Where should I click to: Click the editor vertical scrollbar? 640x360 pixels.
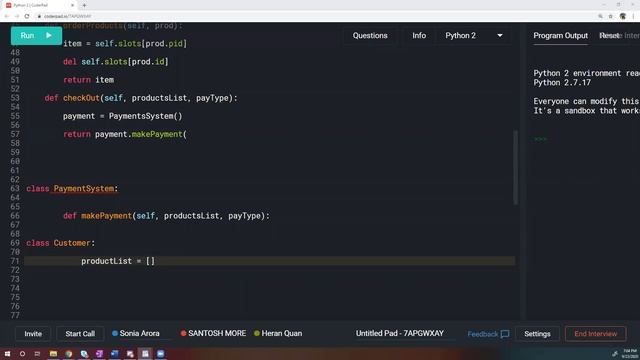tap(516, 167)
